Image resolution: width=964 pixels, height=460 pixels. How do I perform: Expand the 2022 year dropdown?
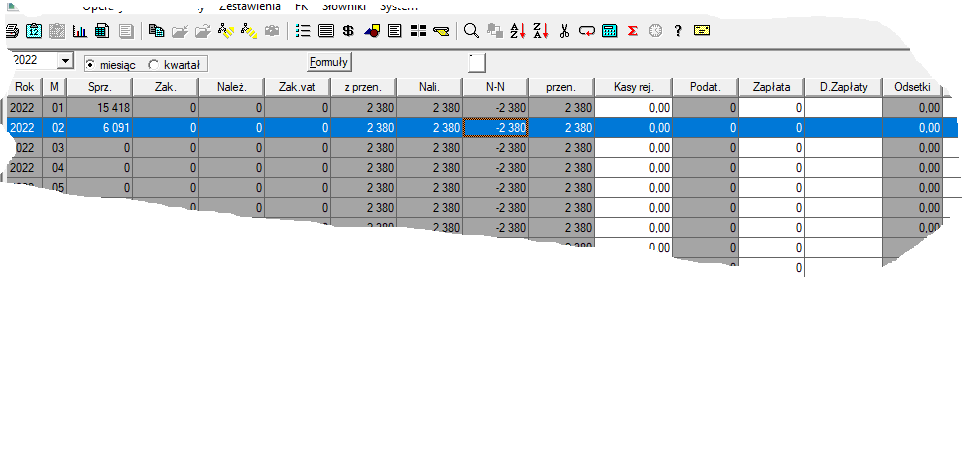click(x=66, y=61)
